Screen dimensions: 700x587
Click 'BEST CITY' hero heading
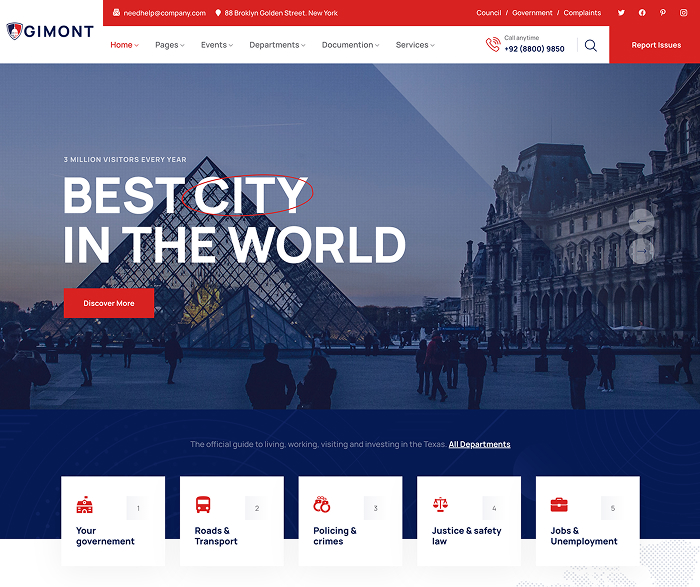click(x=185, y=195)
